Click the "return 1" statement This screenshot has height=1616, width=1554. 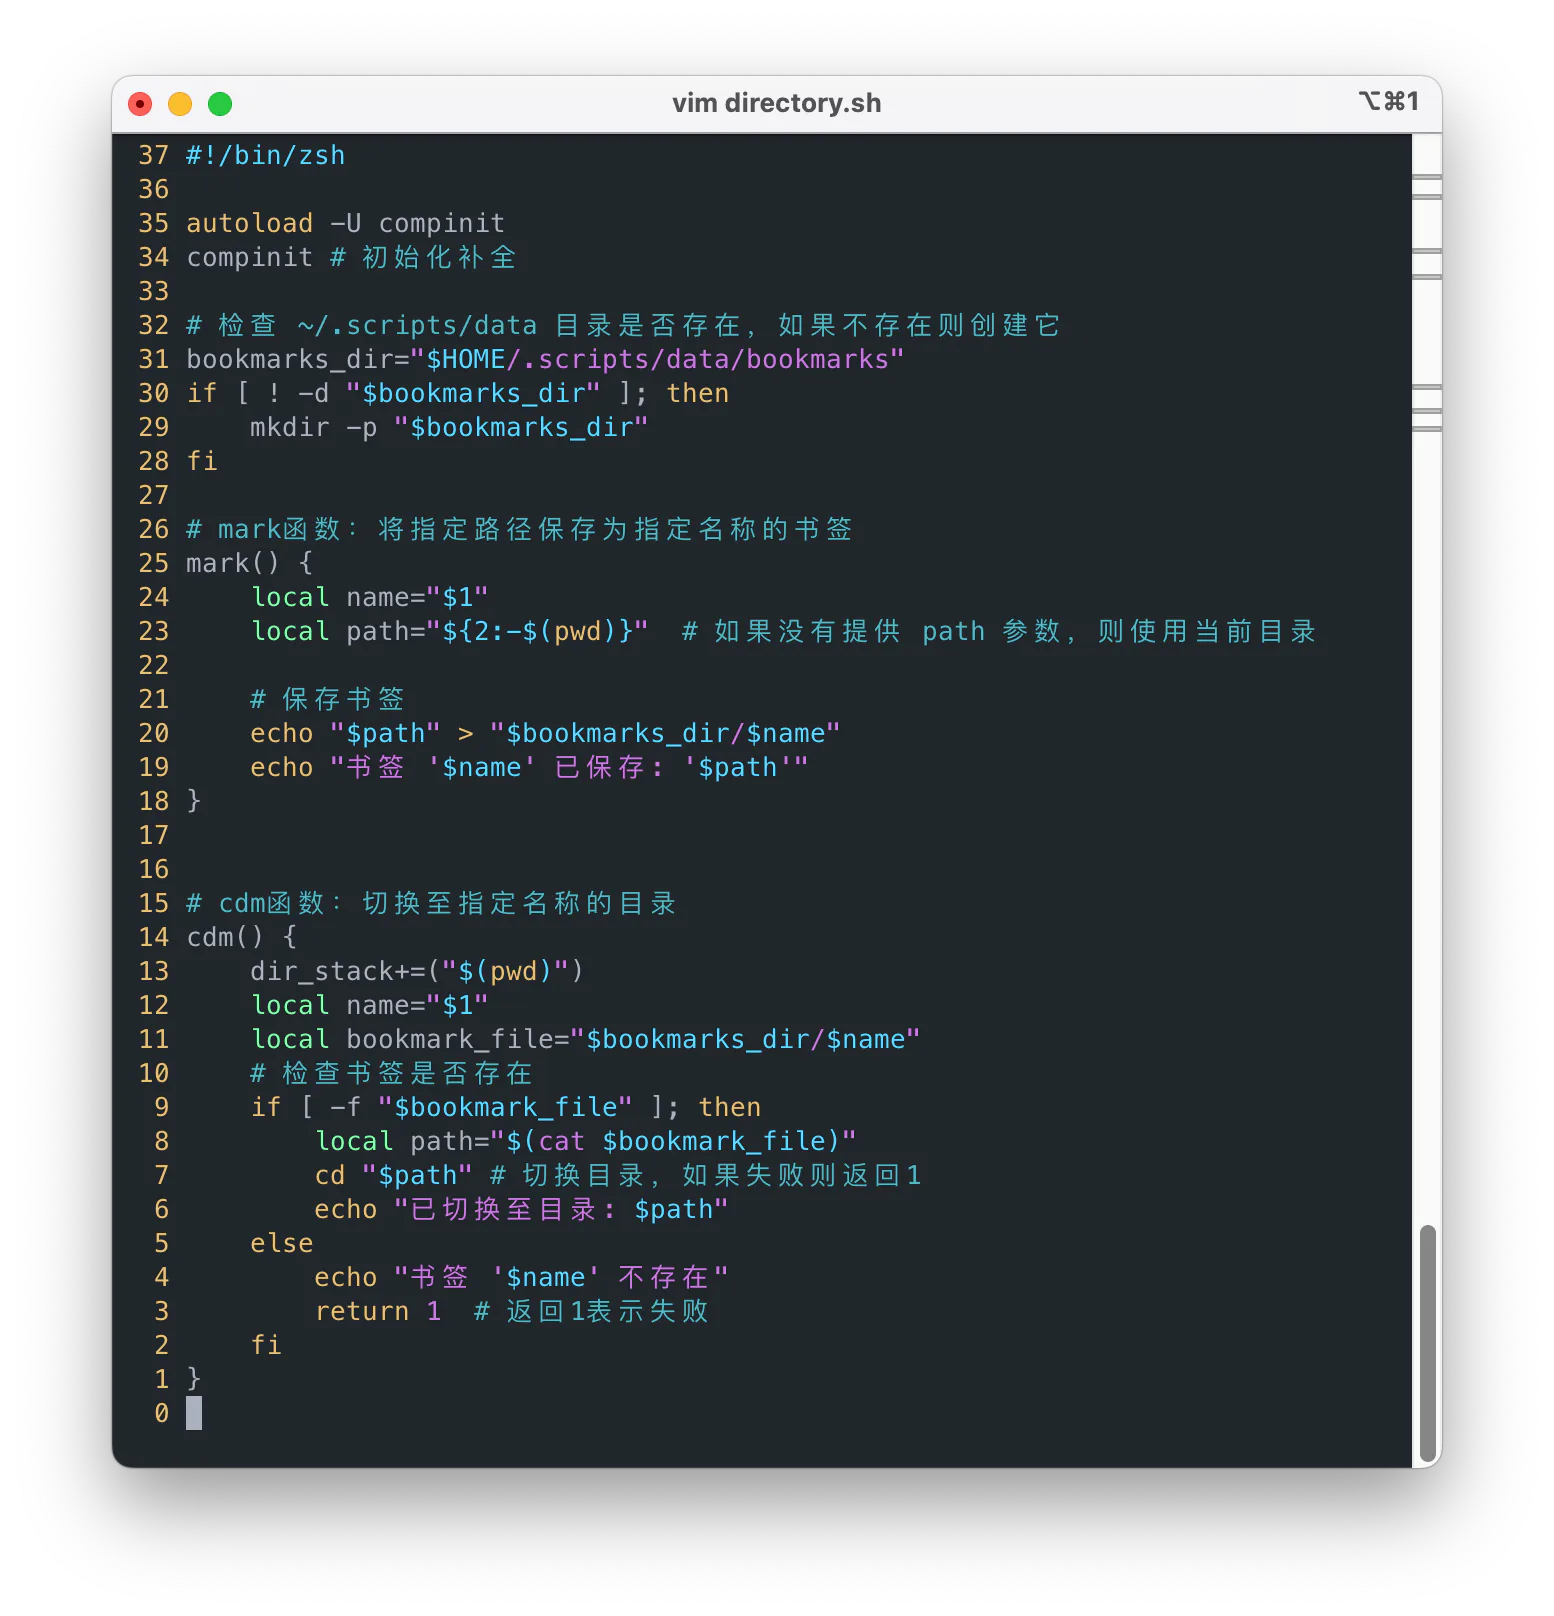tap(378, 1312)
